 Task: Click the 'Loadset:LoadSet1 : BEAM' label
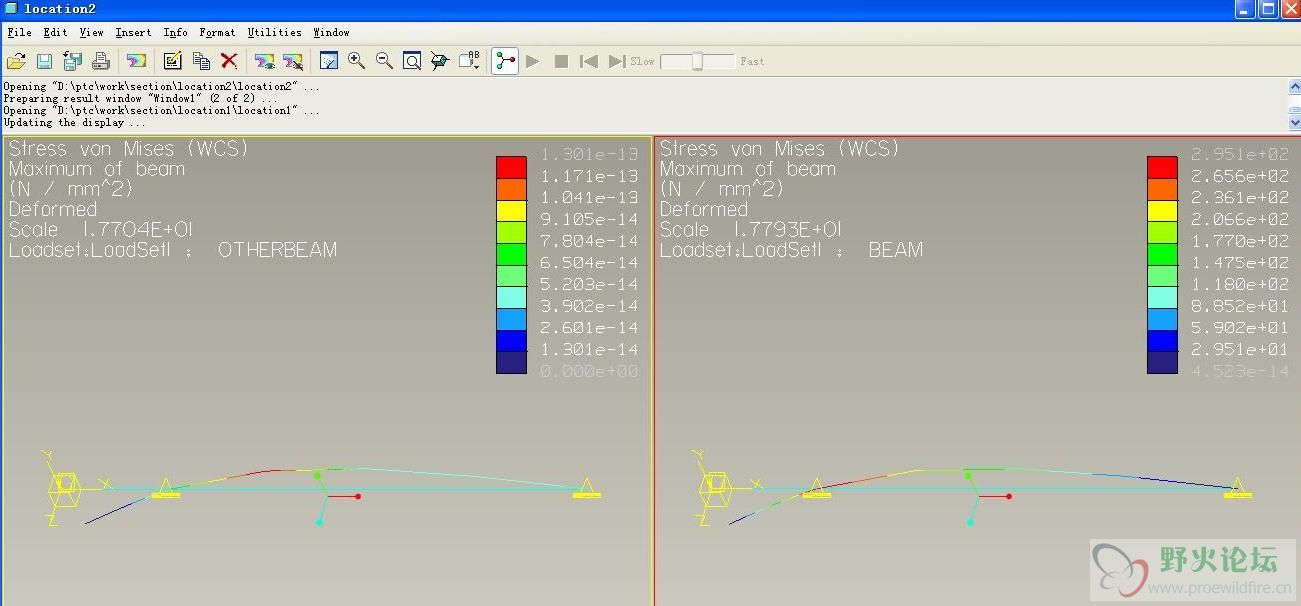(x=791, y=250)
